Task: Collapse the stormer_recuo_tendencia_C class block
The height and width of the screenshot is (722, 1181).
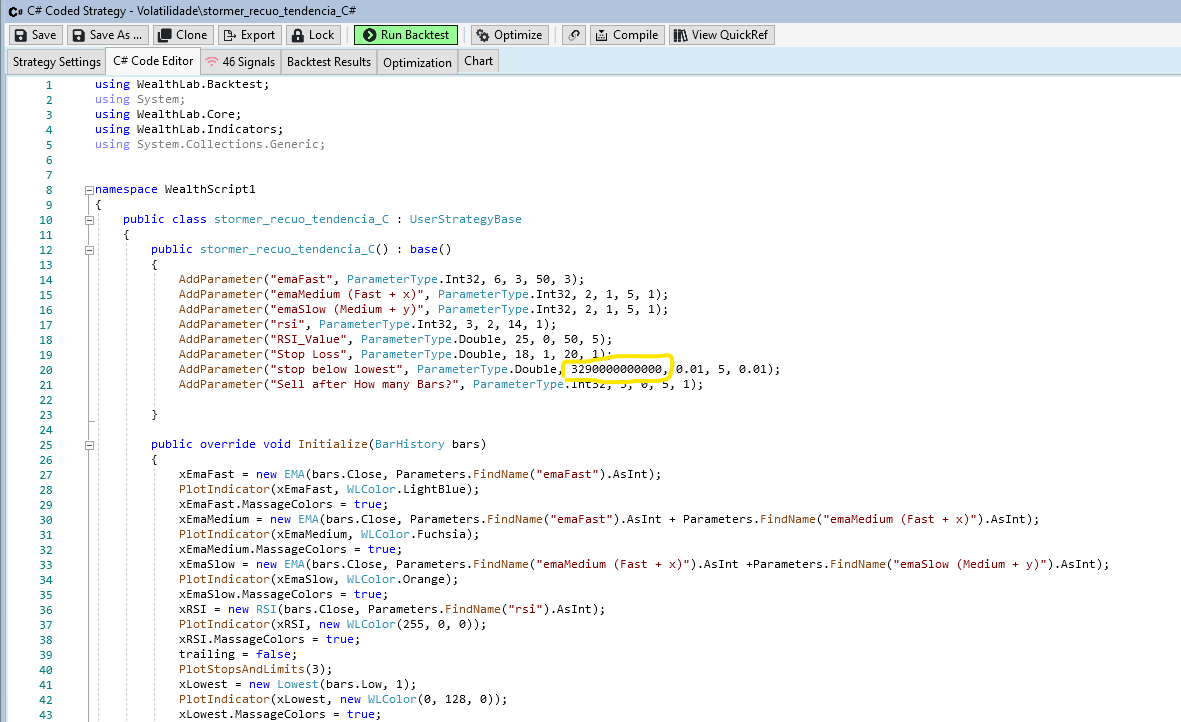Action: coord(89,219)
